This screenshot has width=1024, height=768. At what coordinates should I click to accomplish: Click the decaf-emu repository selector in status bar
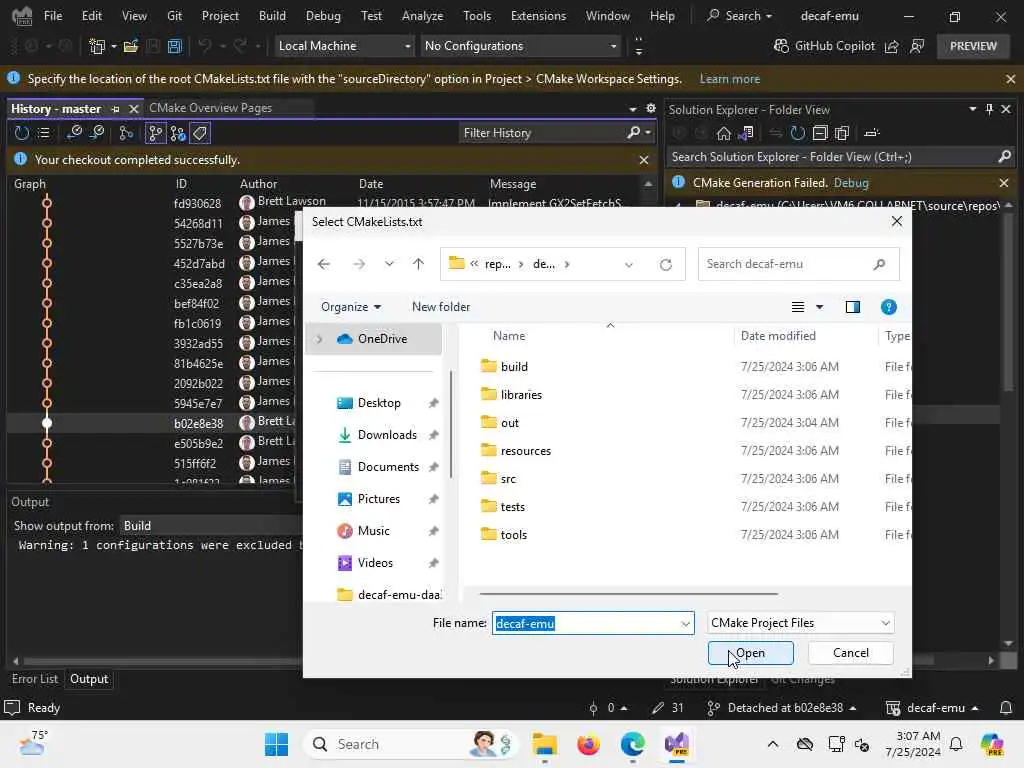[x=933, y=708]
